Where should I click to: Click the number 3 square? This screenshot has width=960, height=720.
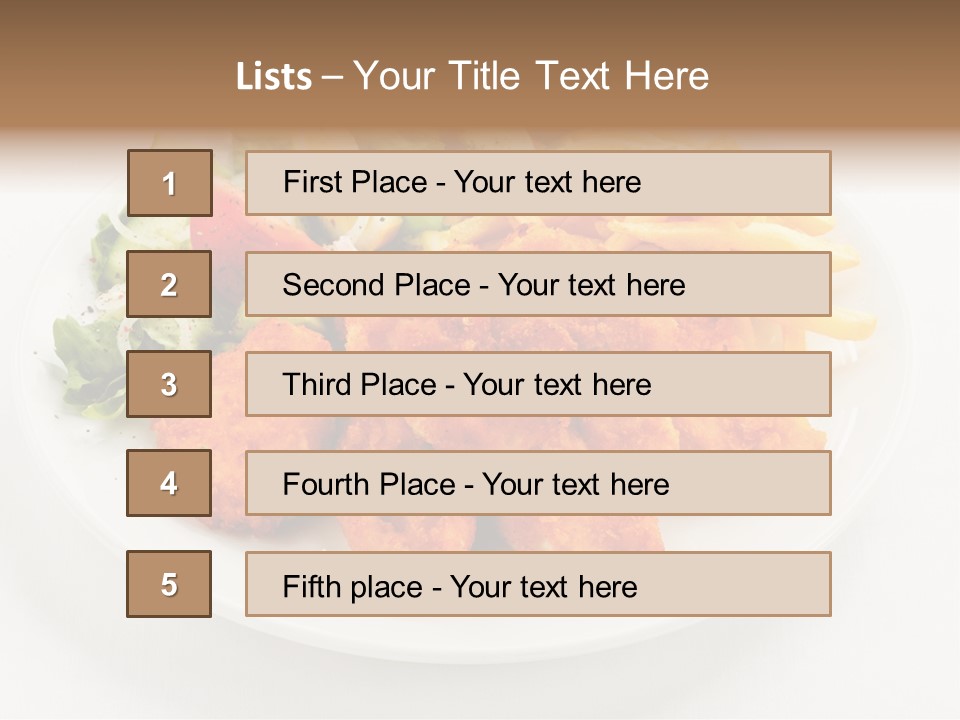pos(169,384)
